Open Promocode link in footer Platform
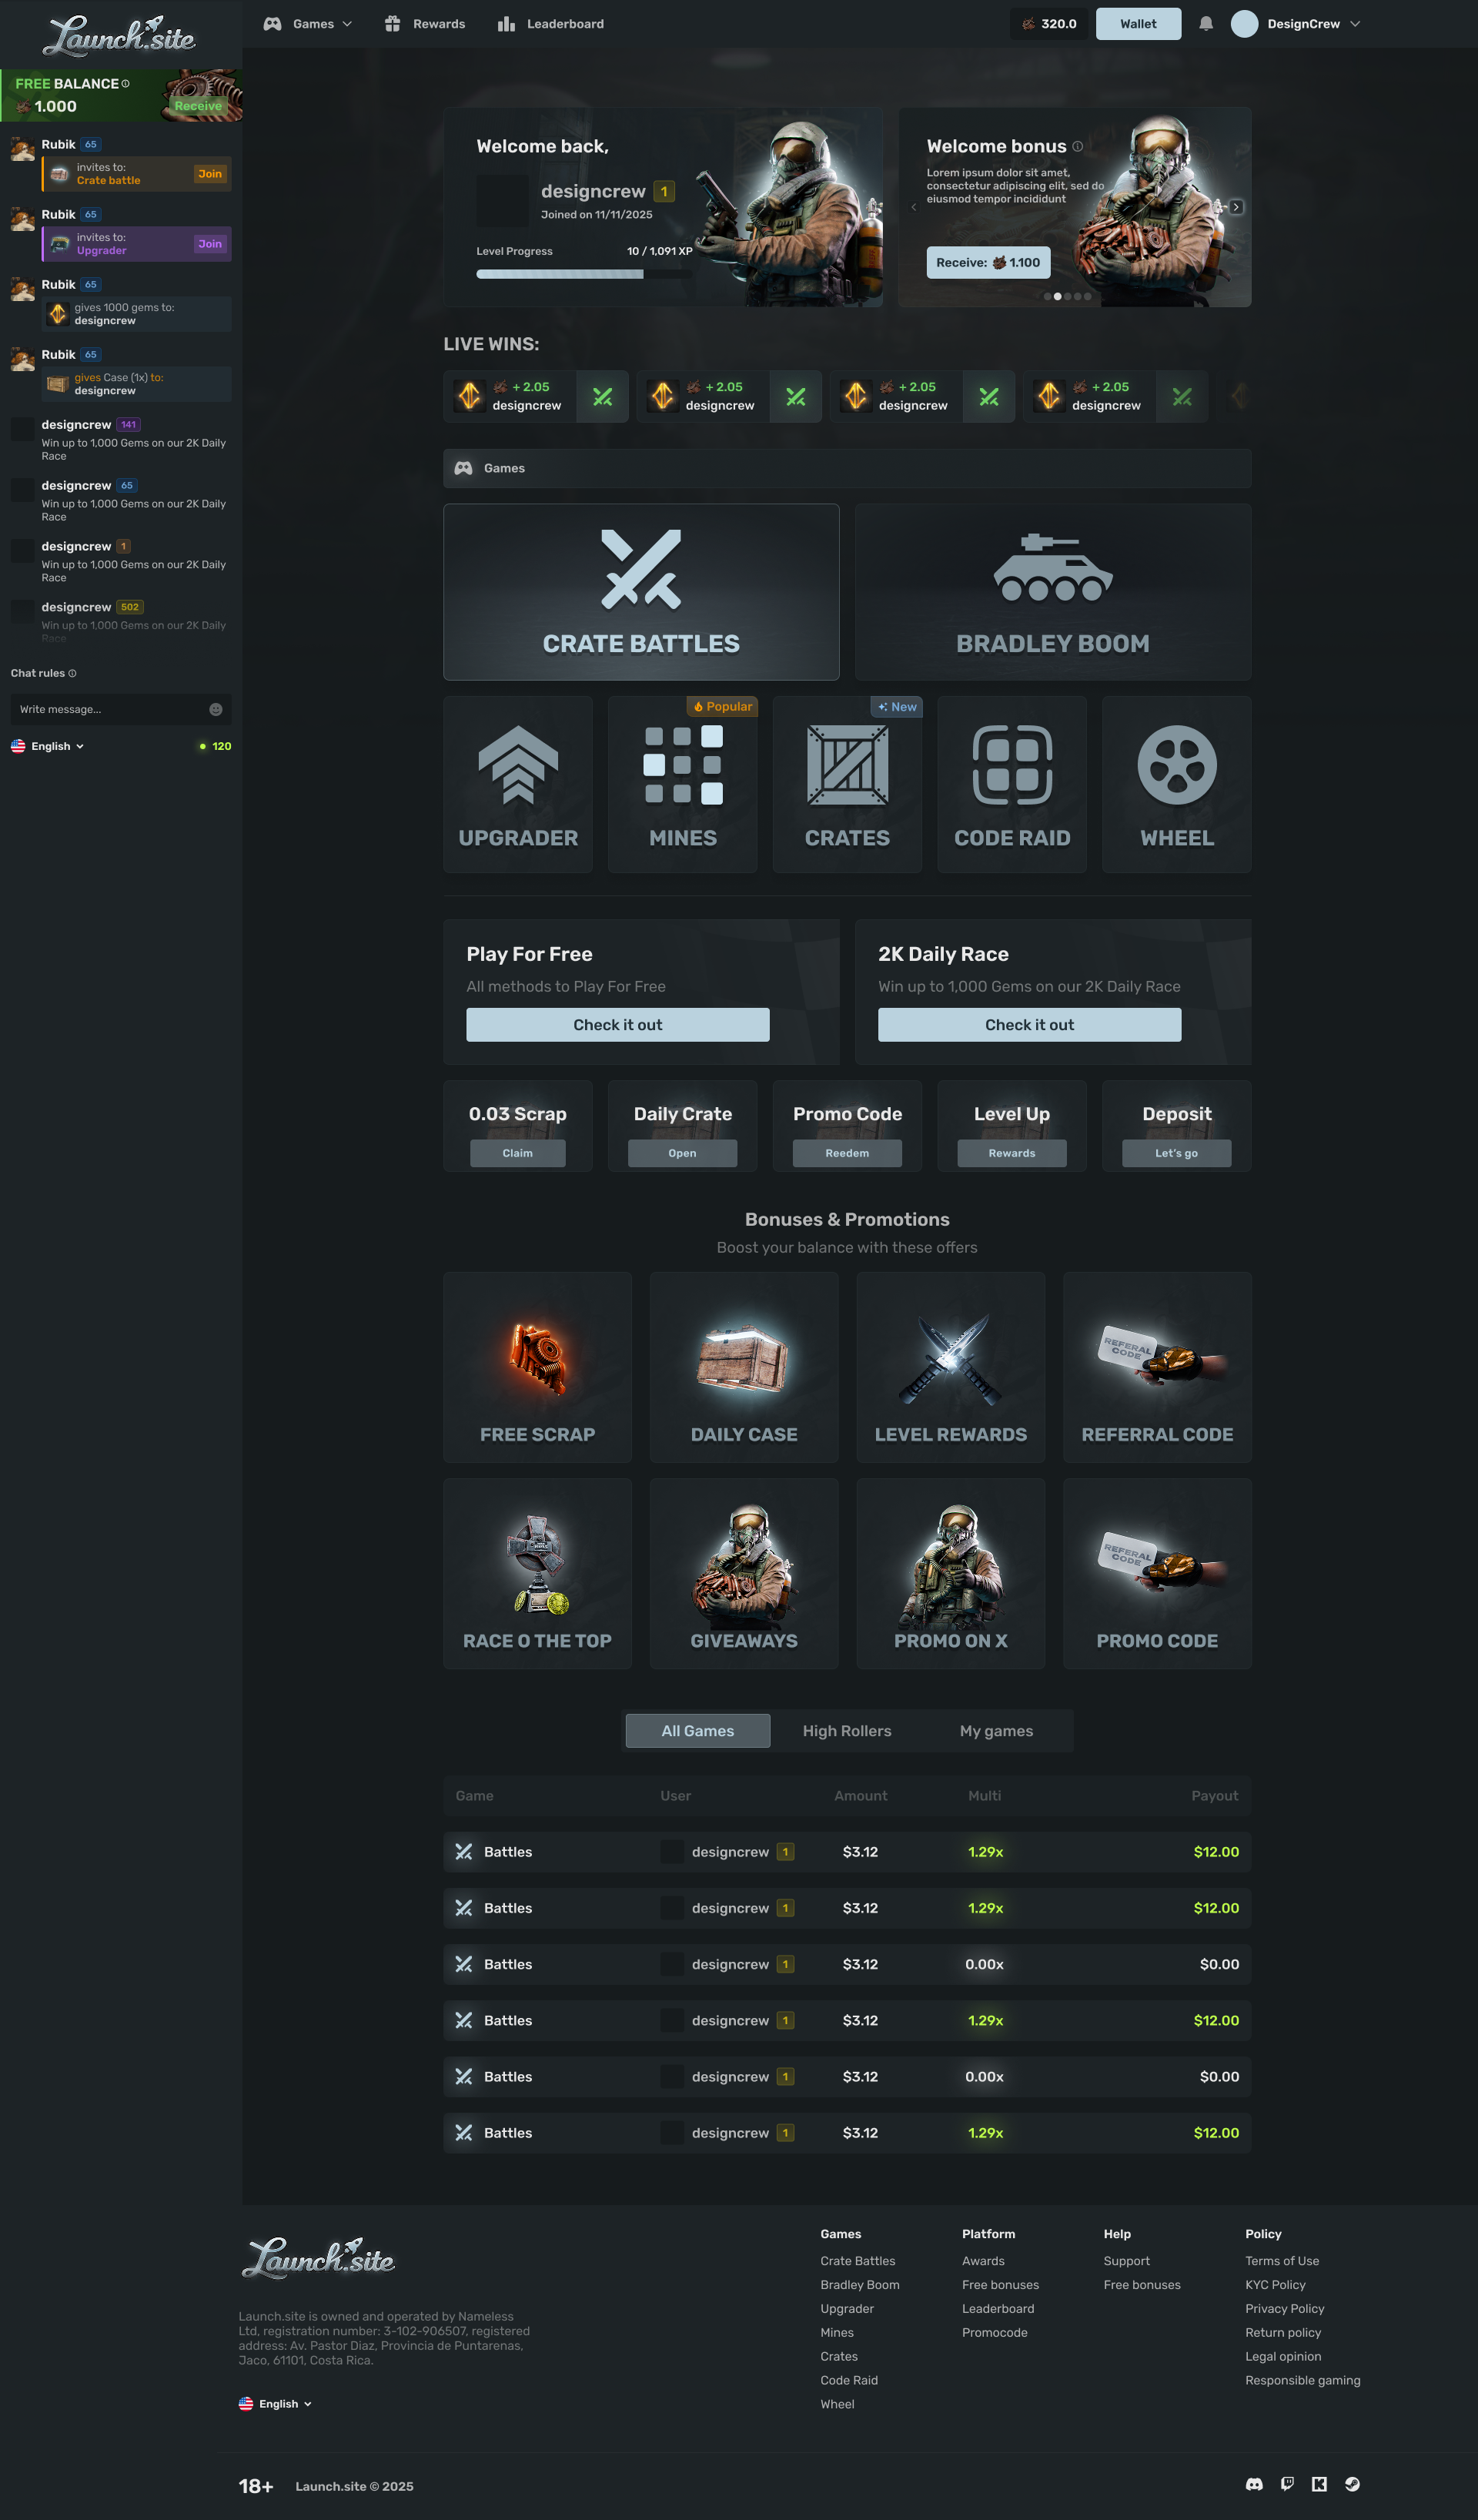 point(994,2333)
